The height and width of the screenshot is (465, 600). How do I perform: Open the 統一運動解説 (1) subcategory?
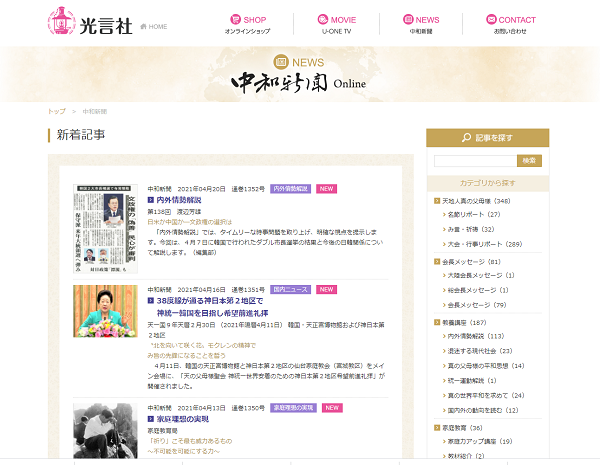[472, 381]
